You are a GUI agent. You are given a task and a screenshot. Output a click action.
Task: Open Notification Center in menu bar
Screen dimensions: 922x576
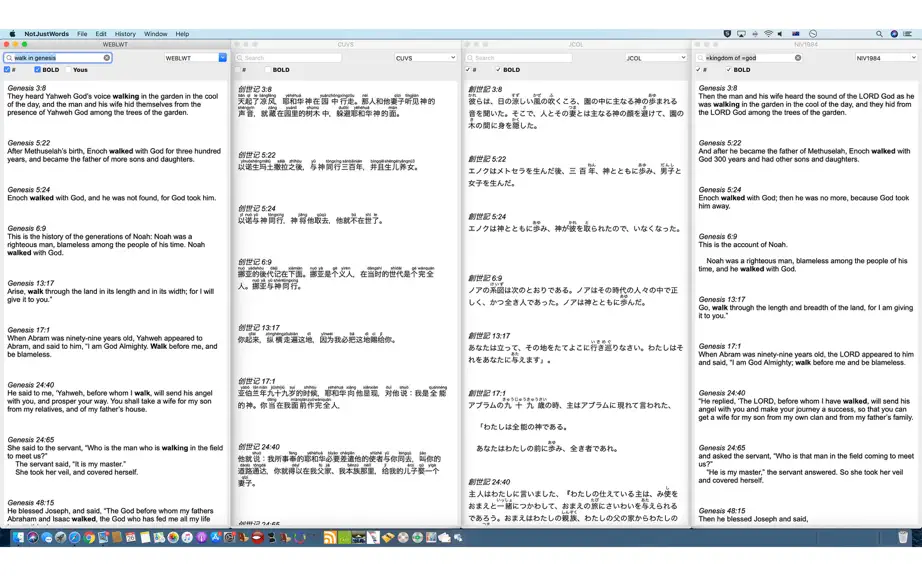point(908,34)
